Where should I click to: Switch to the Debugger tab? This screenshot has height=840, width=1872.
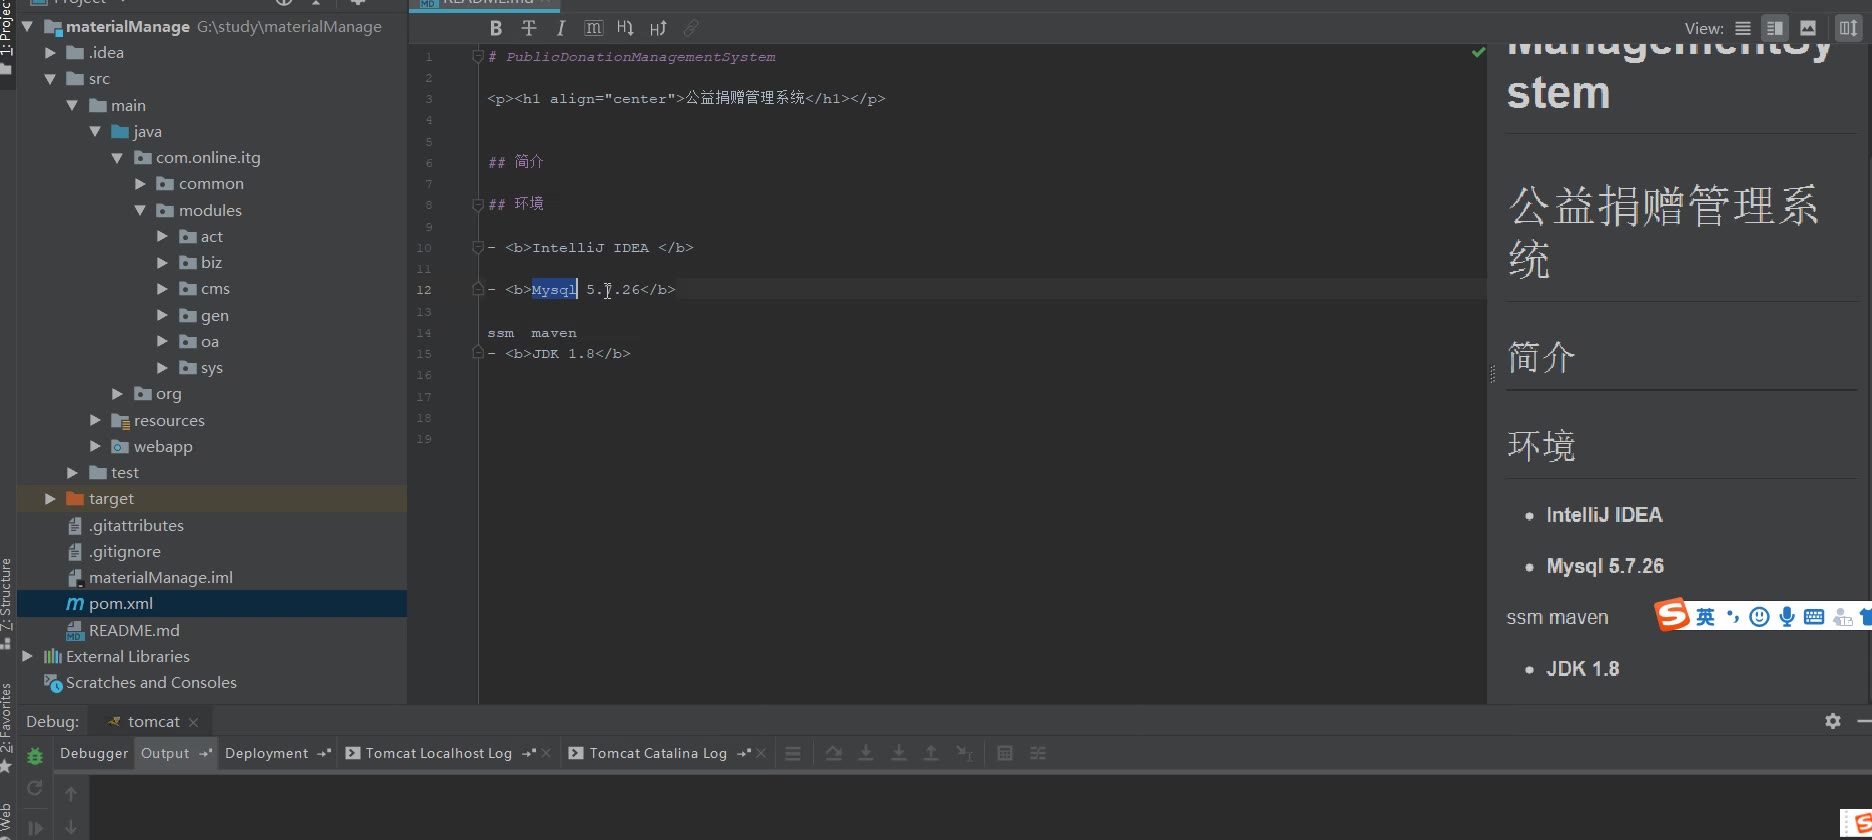(x=94, y=753)
